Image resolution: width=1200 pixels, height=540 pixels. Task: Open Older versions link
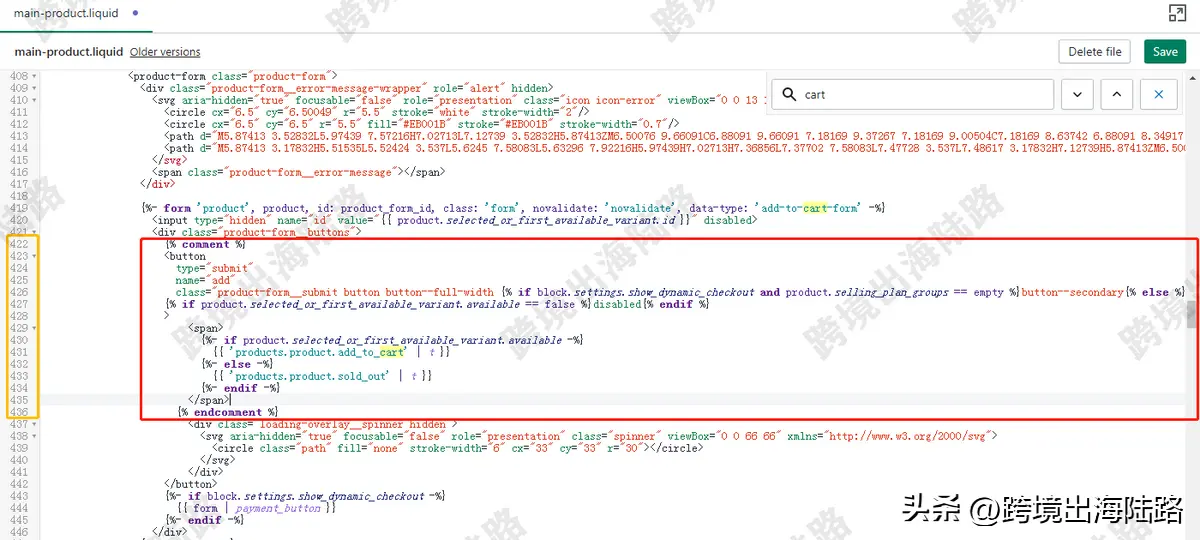tap(165, 52)
